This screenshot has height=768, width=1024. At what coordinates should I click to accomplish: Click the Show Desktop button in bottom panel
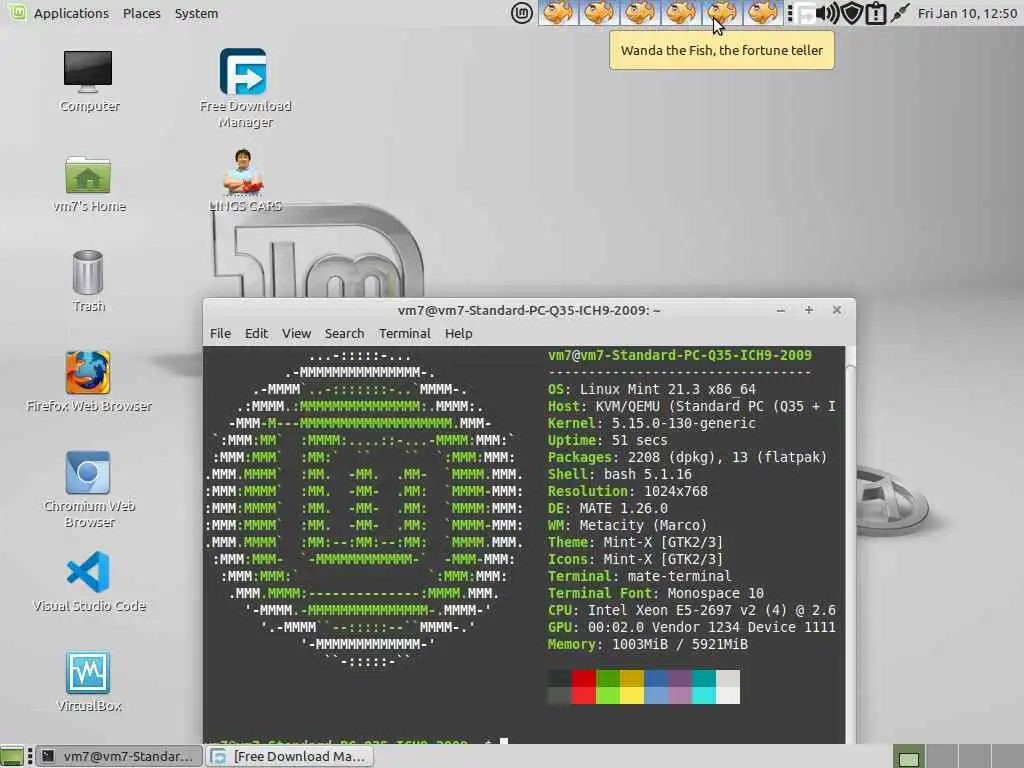point(12,756)
